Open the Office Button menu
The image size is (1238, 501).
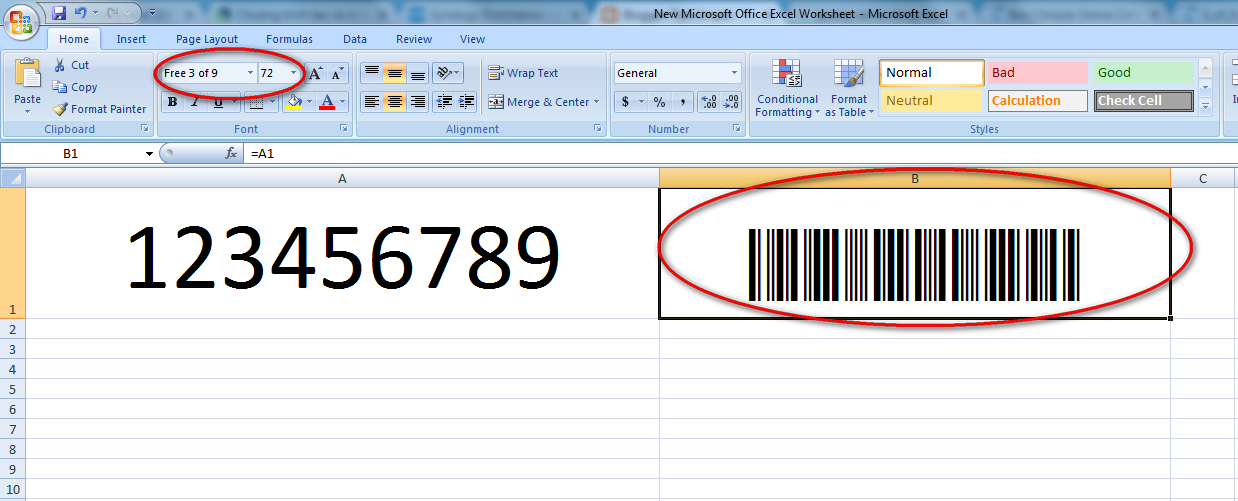pyautogui.click(x=23, y=21)
